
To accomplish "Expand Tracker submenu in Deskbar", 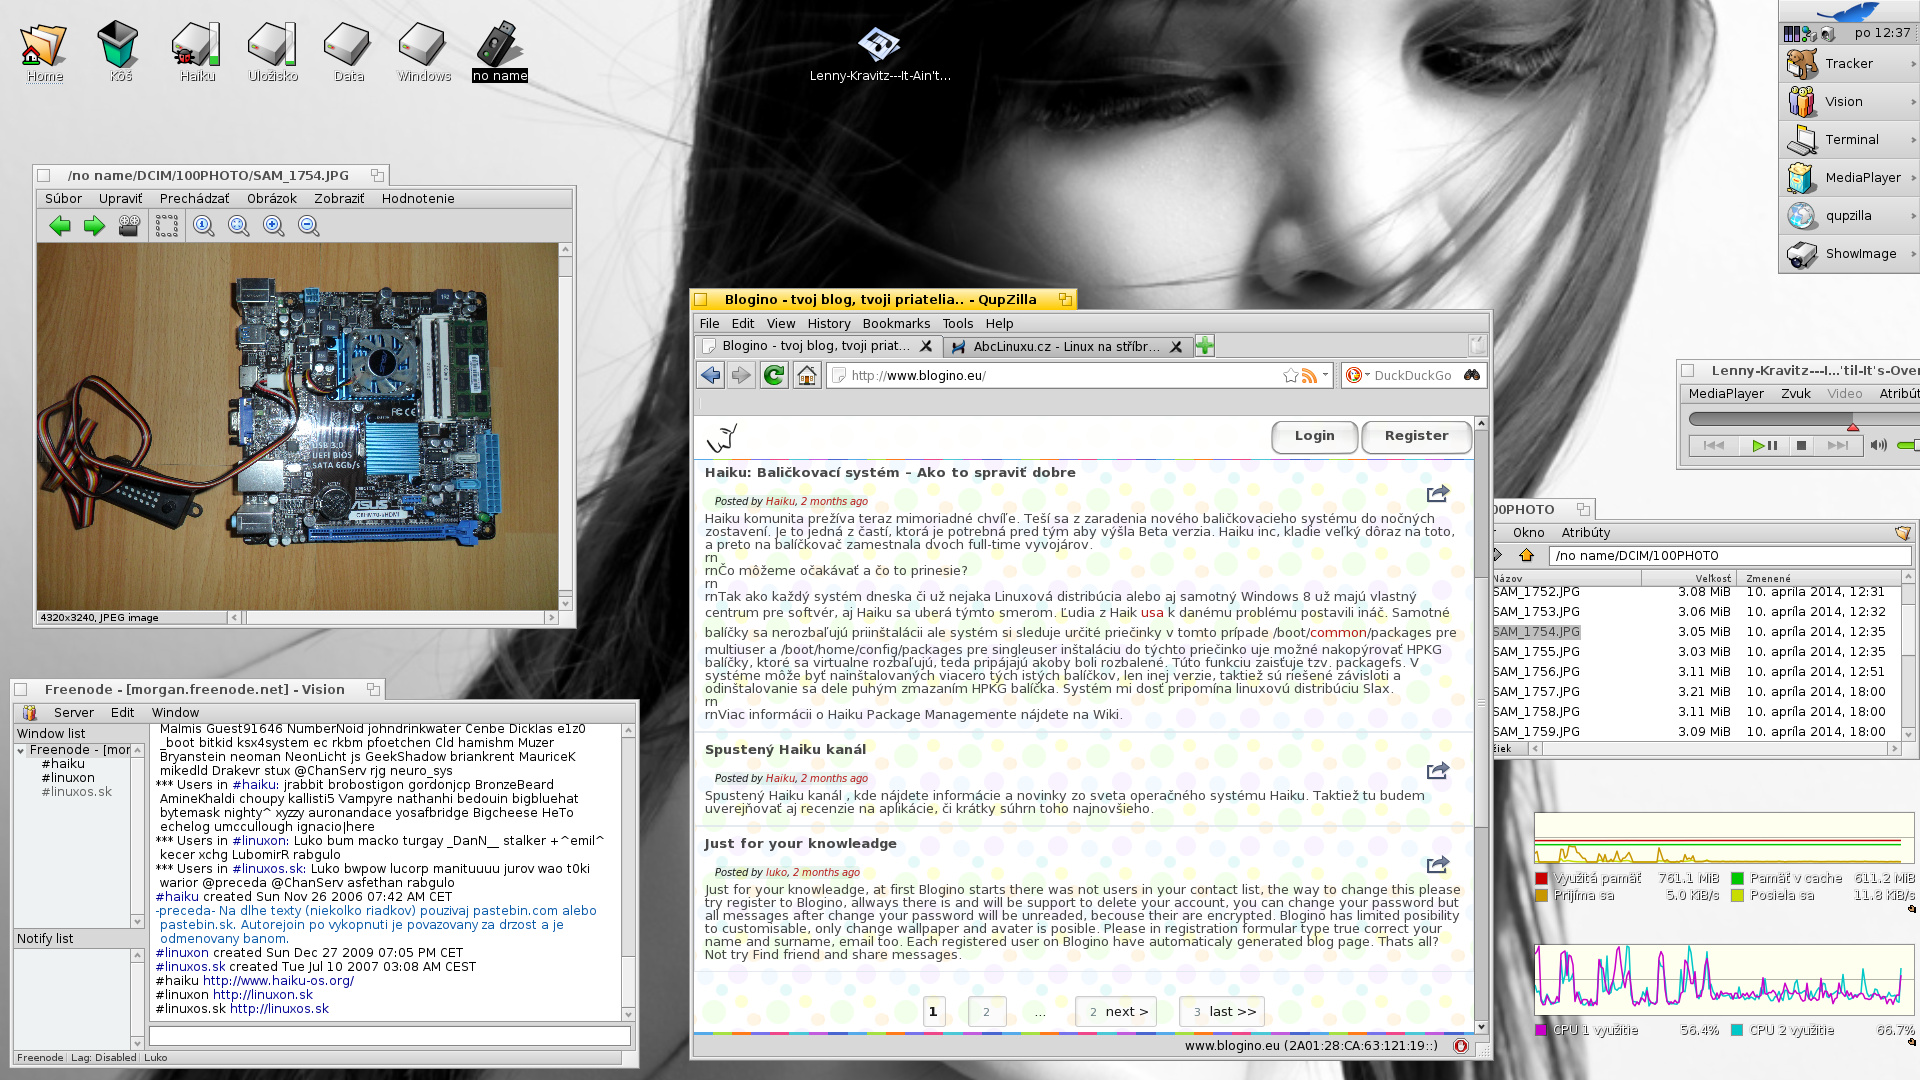I will click(x=1913, y=64).
